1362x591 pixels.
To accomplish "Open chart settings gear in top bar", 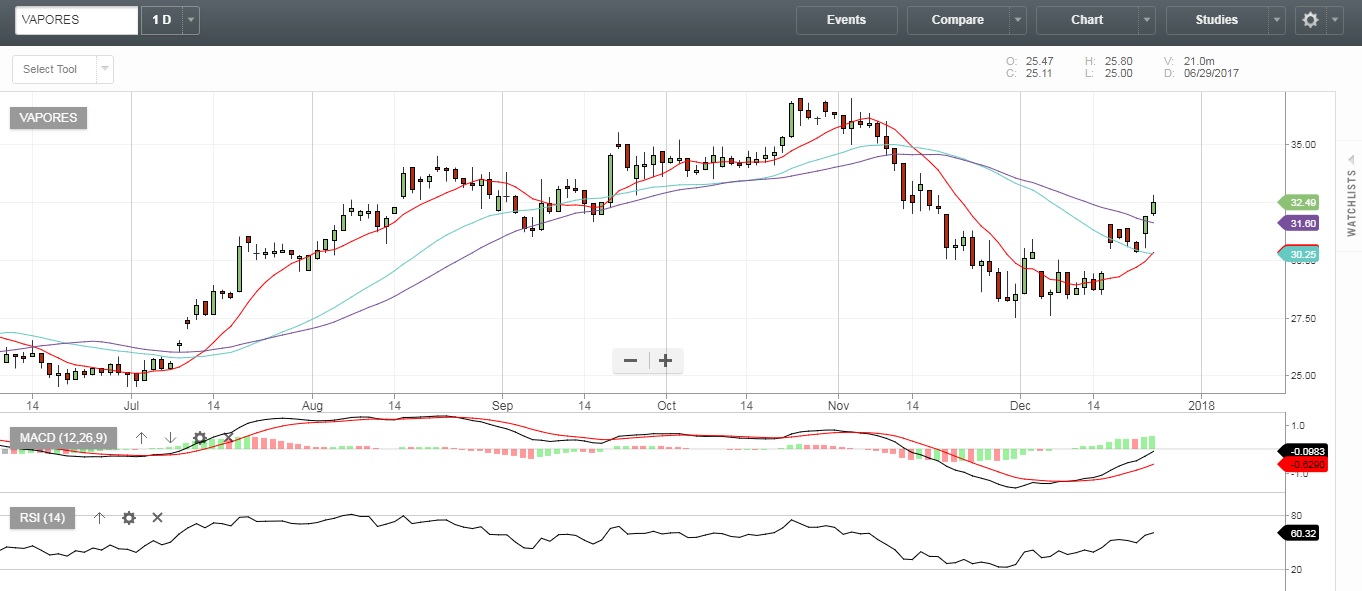I will tap(1311, 20).
